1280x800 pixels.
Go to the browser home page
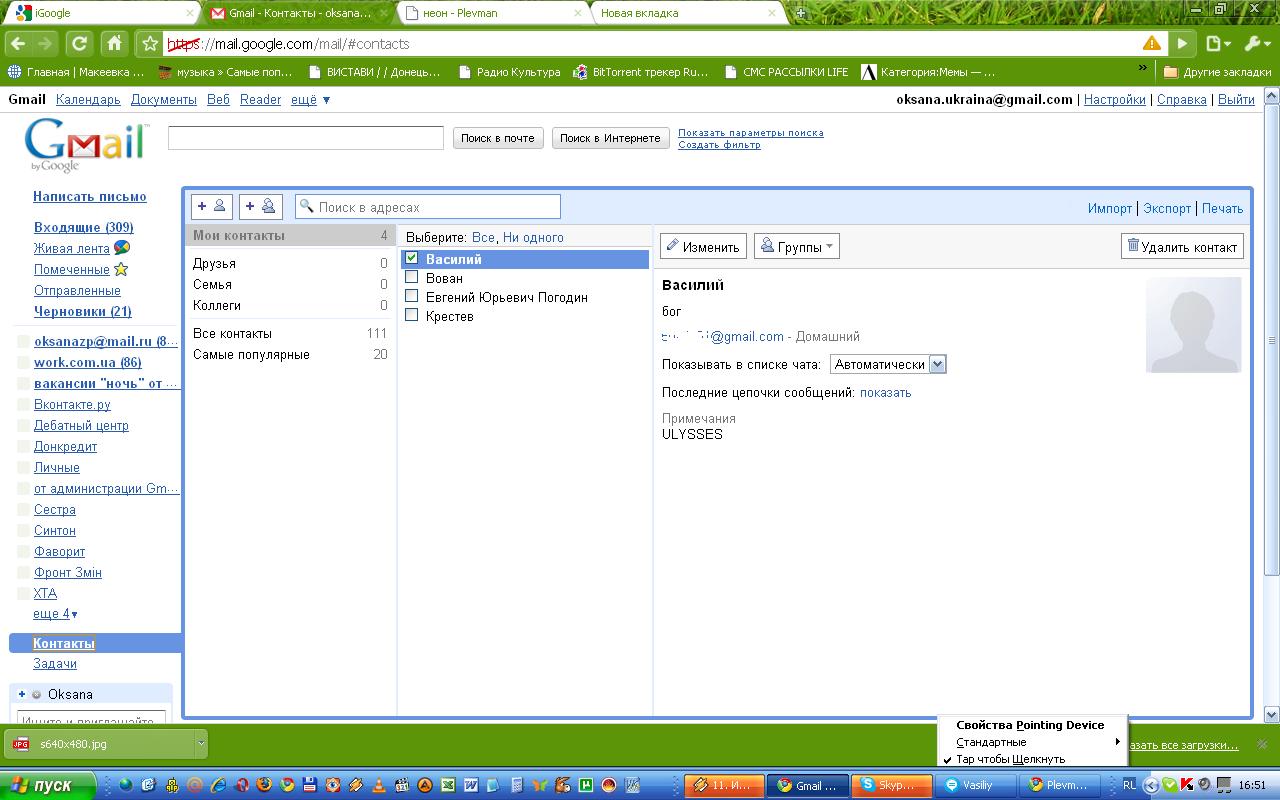coord(115,44)
